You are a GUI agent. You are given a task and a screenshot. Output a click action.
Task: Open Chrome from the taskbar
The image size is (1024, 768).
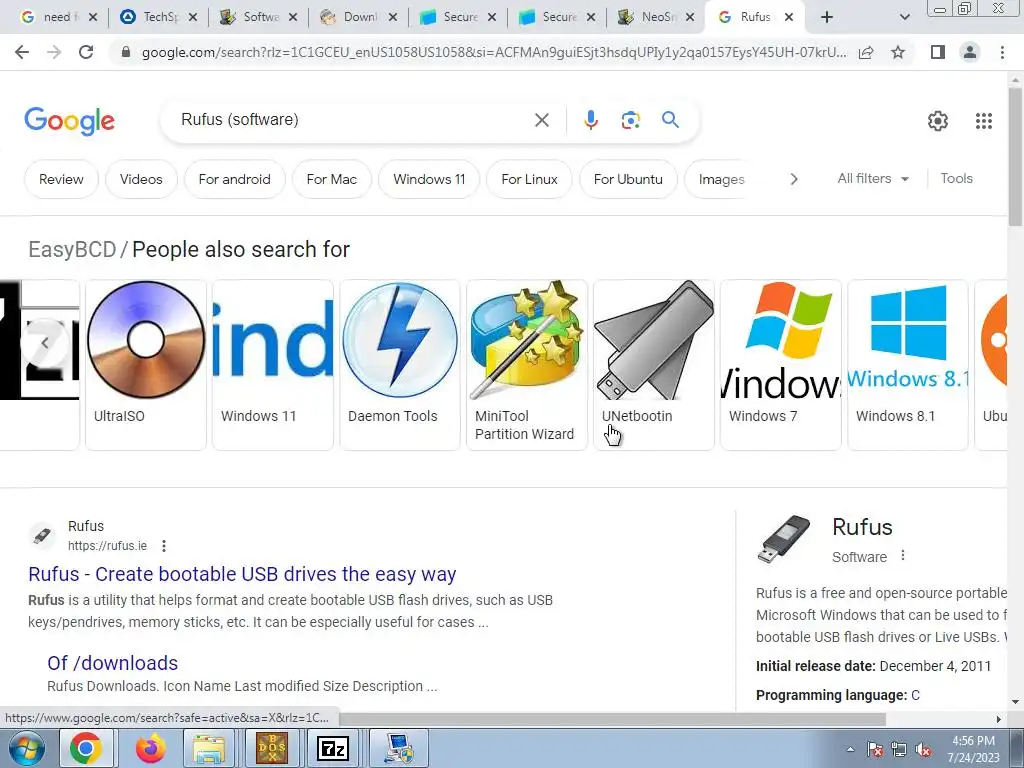tap(86, 748)
